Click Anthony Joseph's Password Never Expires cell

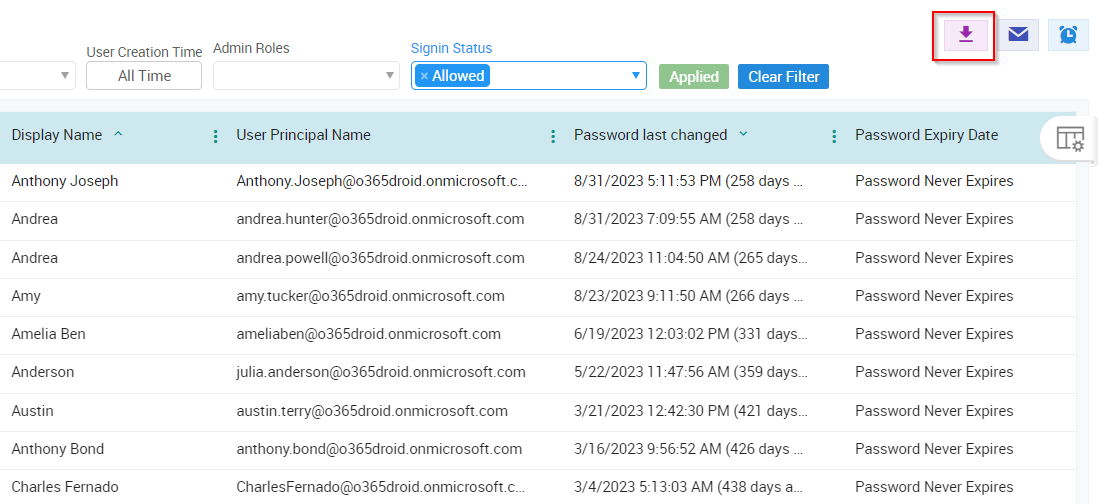point(934,181)
